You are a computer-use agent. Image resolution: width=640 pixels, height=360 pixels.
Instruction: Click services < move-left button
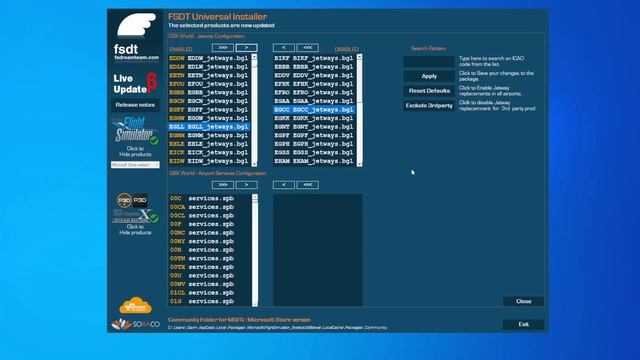284,185
